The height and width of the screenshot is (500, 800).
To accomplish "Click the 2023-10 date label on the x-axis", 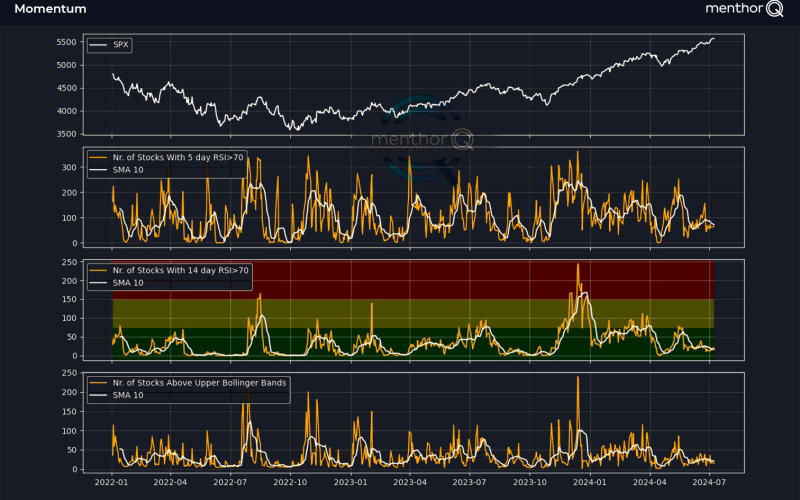I will point(530,481).
